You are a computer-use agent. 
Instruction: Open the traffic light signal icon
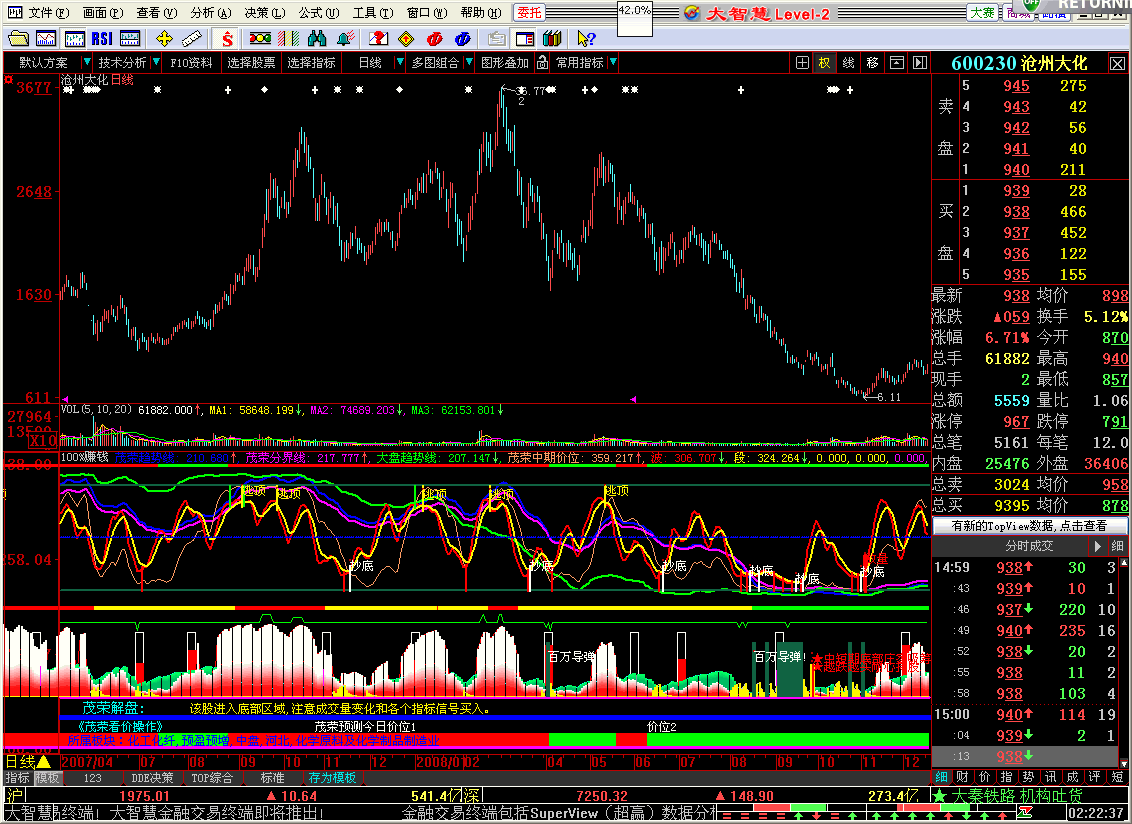click(260, 38)
